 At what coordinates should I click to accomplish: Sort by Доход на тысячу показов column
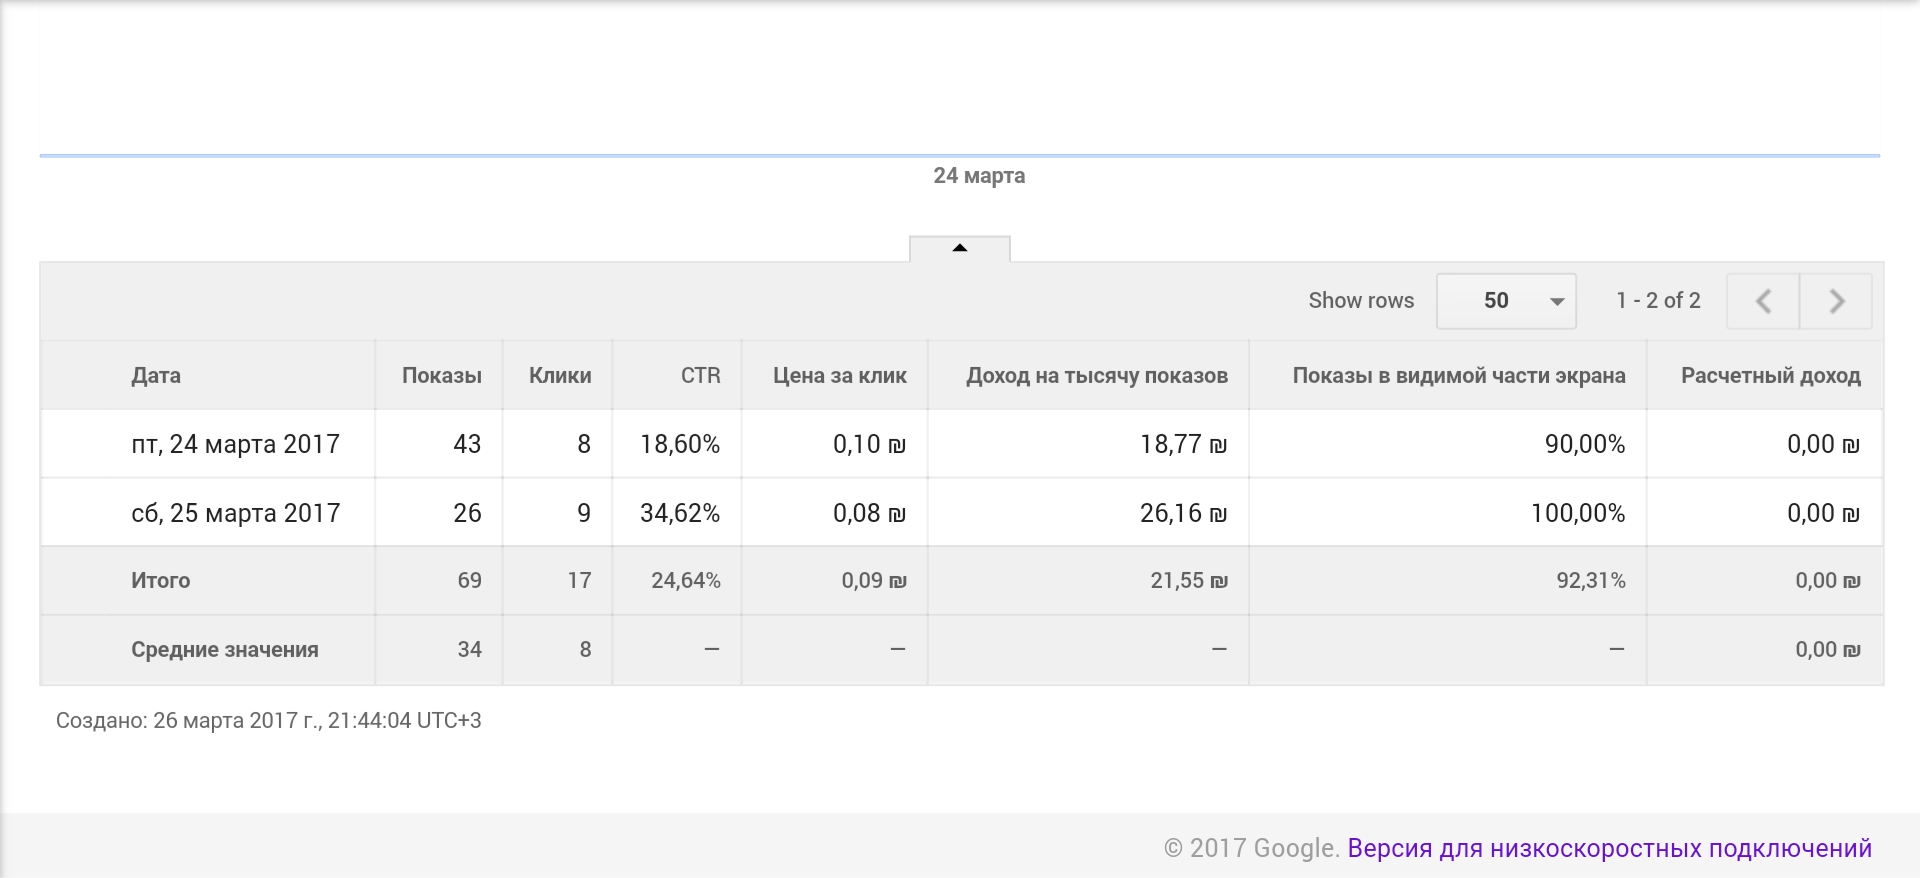(x=1096, y=376)
